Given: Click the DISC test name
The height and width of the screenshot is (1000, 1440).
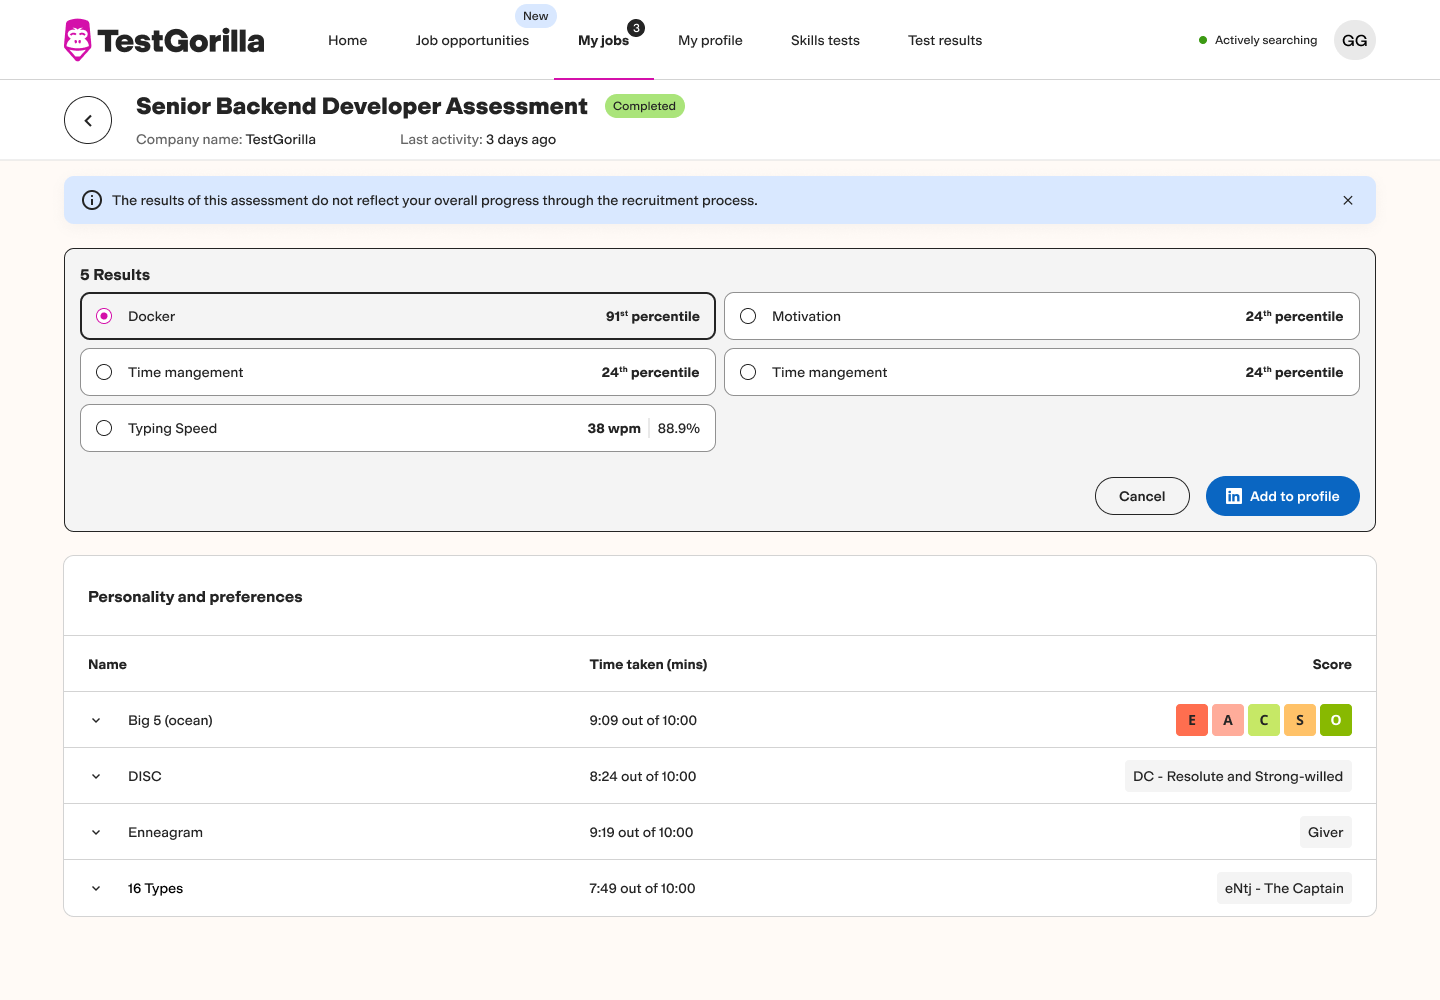Looking at the screenshot, I should coord(145,776).
